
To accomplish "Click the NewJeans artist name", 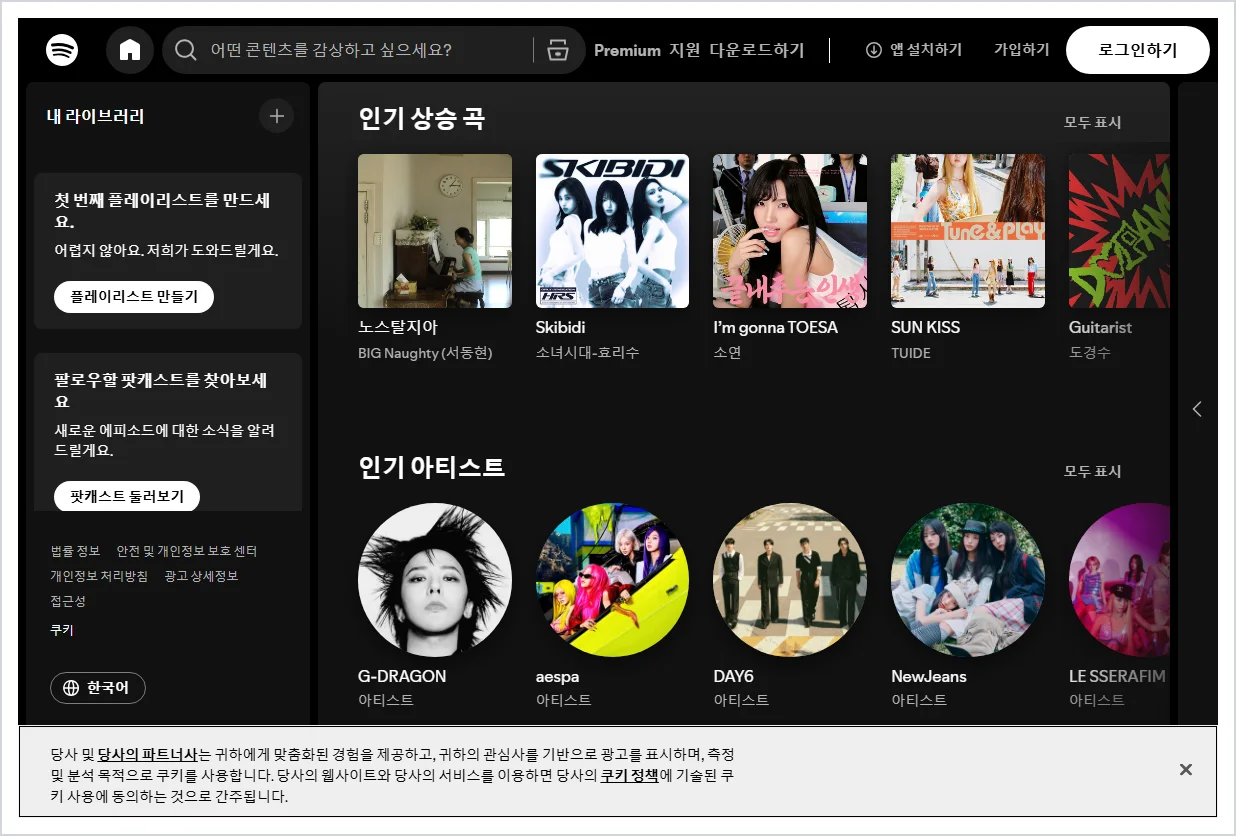I will pyautogui.click(x=929, y=676).
